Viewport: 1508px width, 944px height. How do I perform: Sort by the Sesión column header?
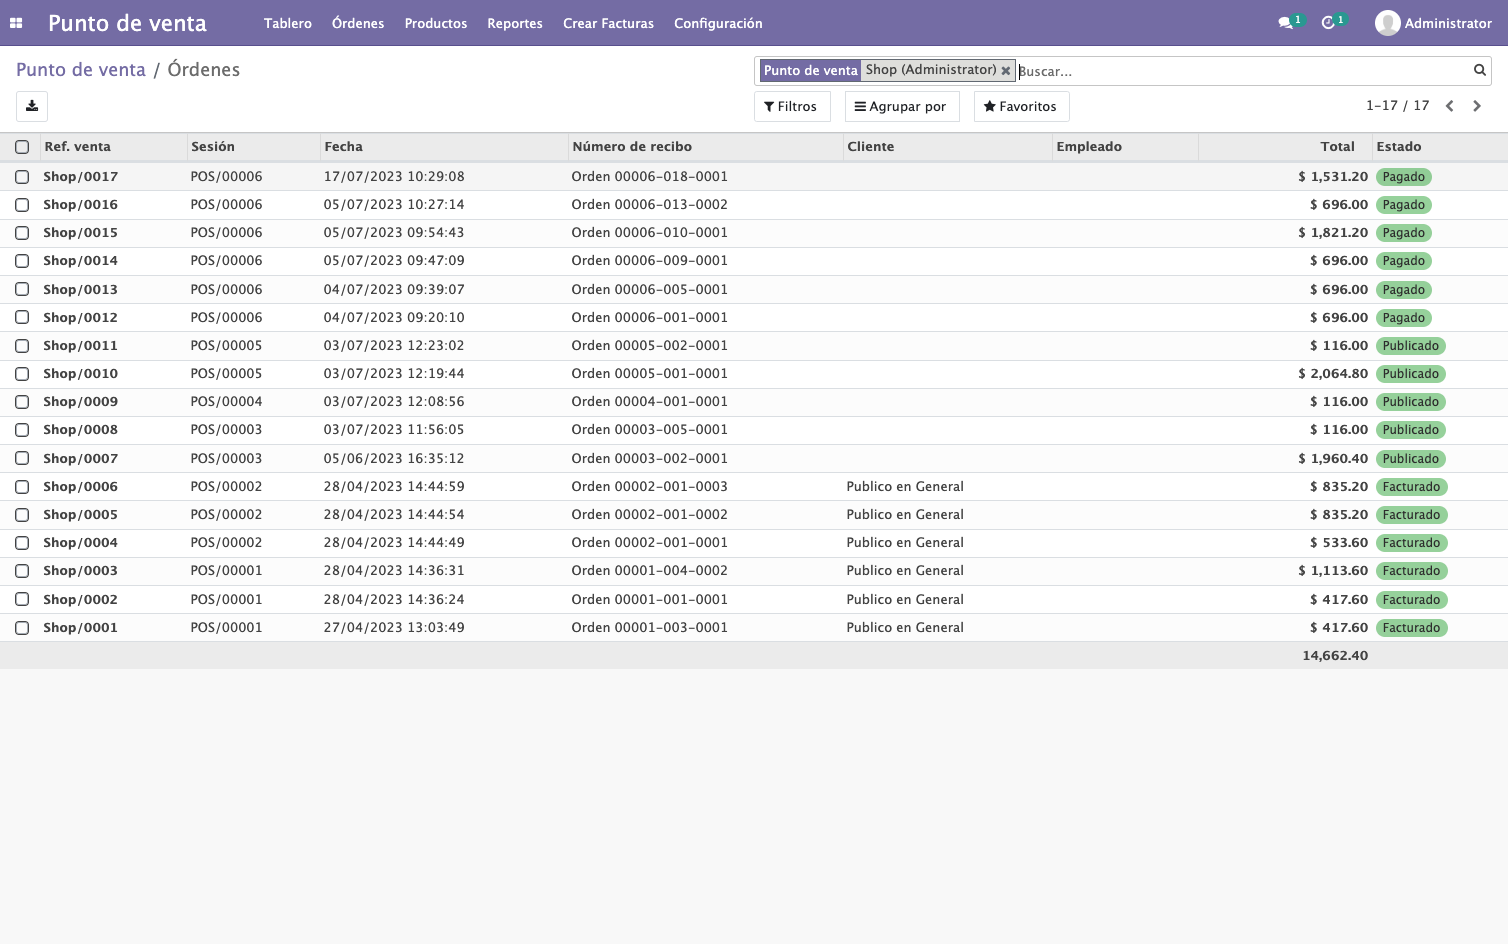pyautogui.click(x=254, y=147)
